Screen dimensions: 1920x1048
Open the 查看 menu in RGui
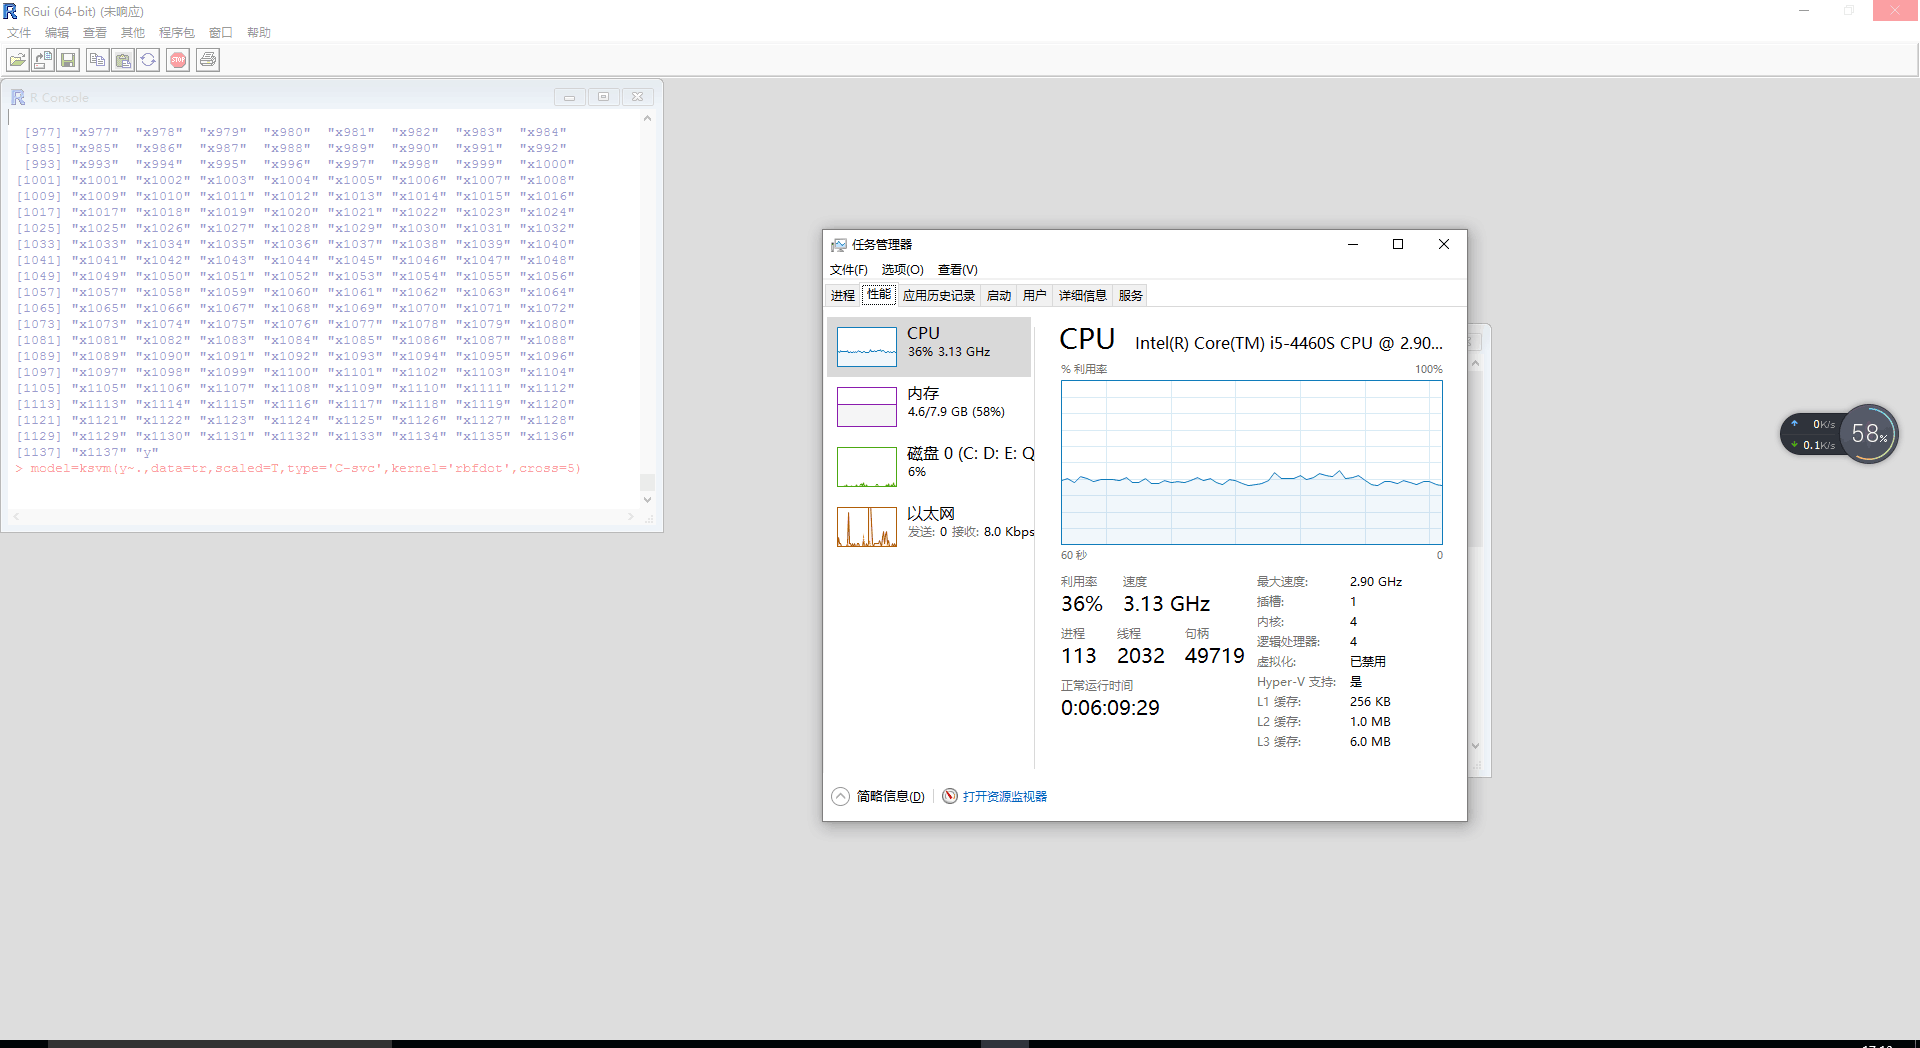pyautogui.click(x=95, y=33)
